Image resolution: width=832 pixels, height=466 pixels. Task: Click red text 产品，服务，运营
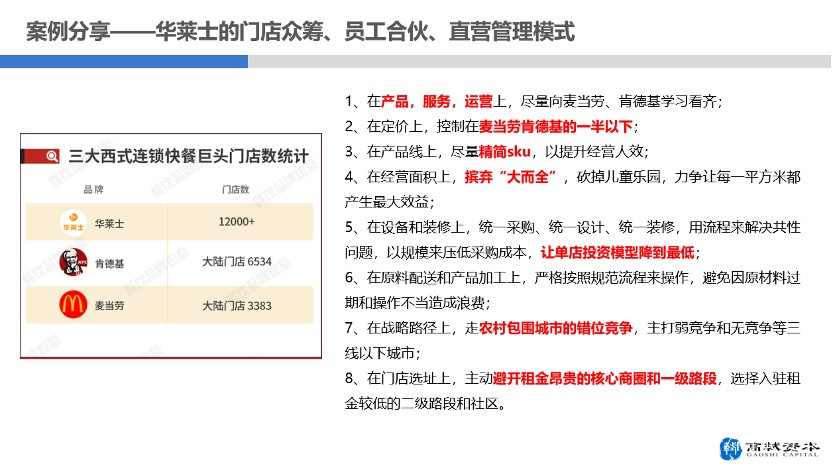coord(437,101)
